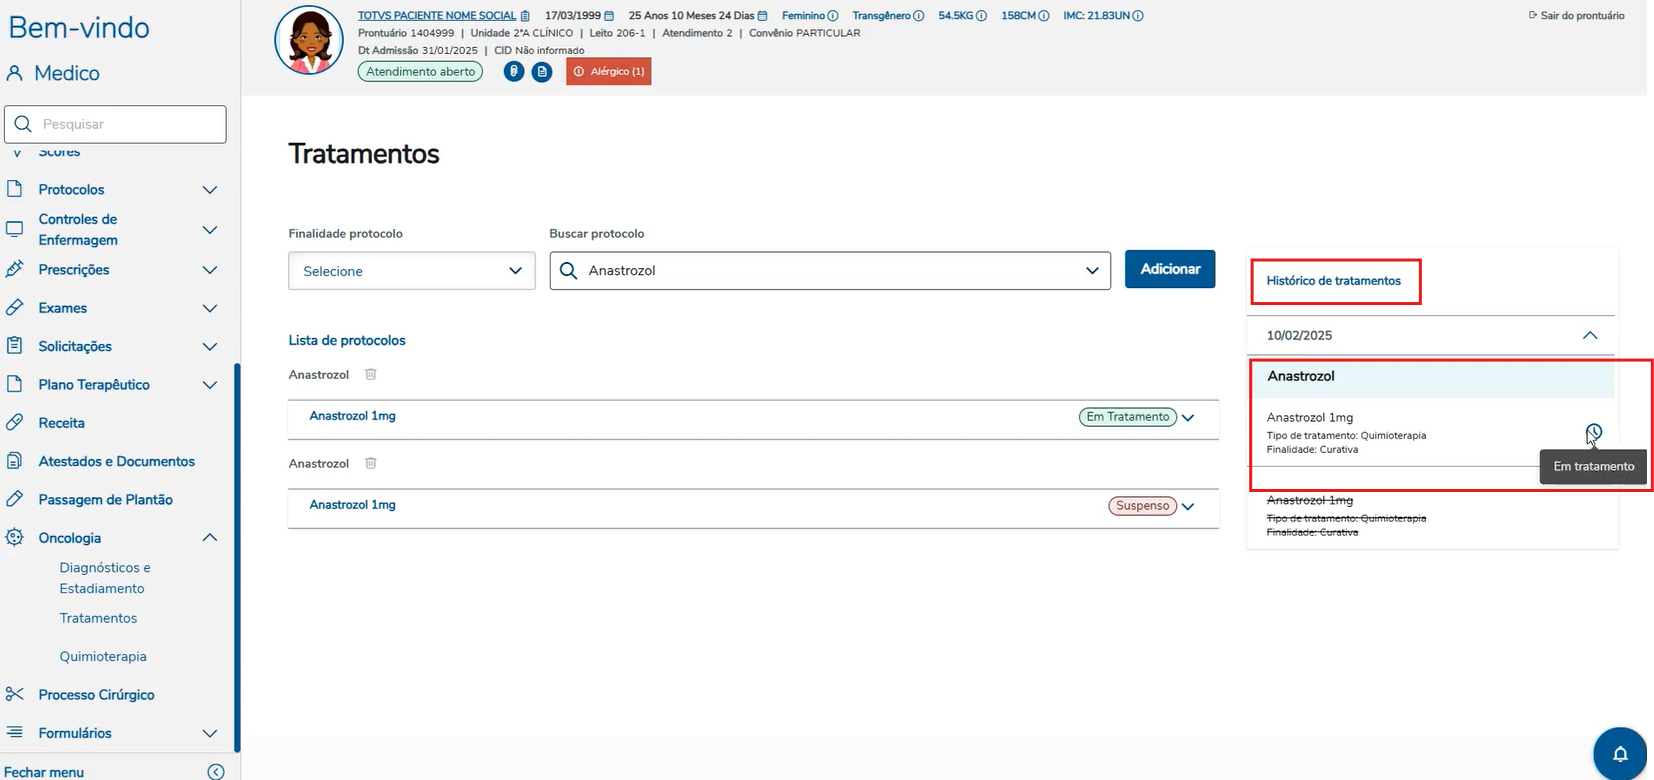The width and height of the screenshot is (1654, 780).
Task: Delete first Anastrozol protocol using trash icon
Action: pos(371,375)
